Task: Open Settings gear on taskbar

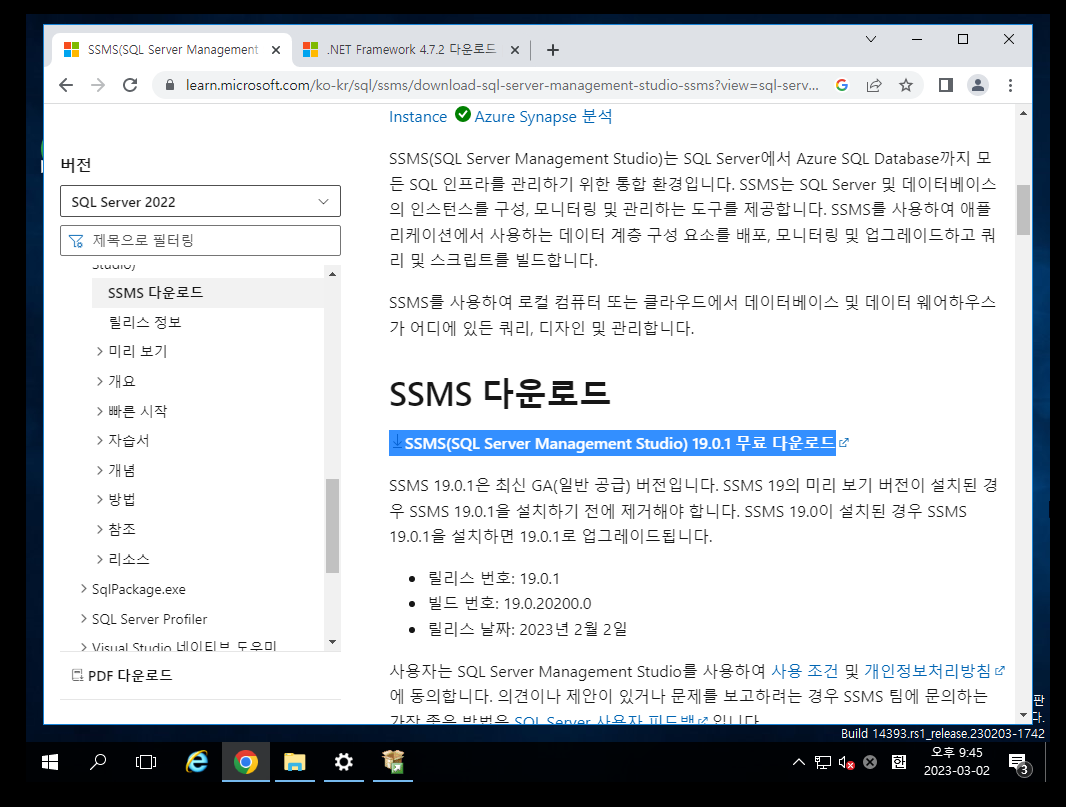Action: click(343, 762)
